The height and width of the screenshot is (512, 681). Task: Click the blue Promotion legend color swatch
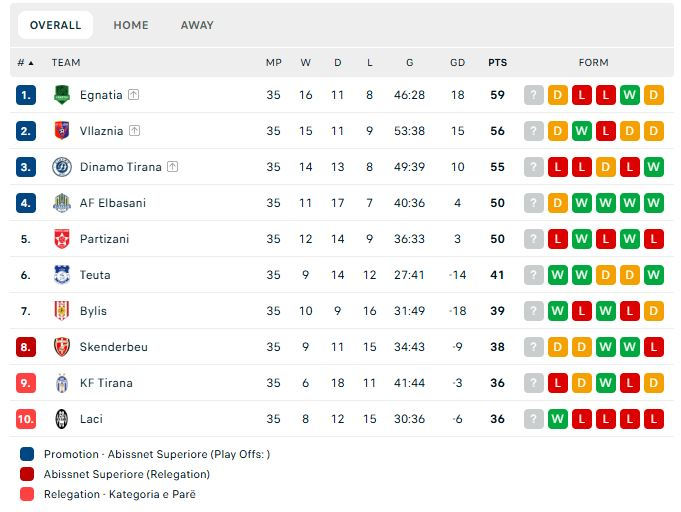(27, 454)
